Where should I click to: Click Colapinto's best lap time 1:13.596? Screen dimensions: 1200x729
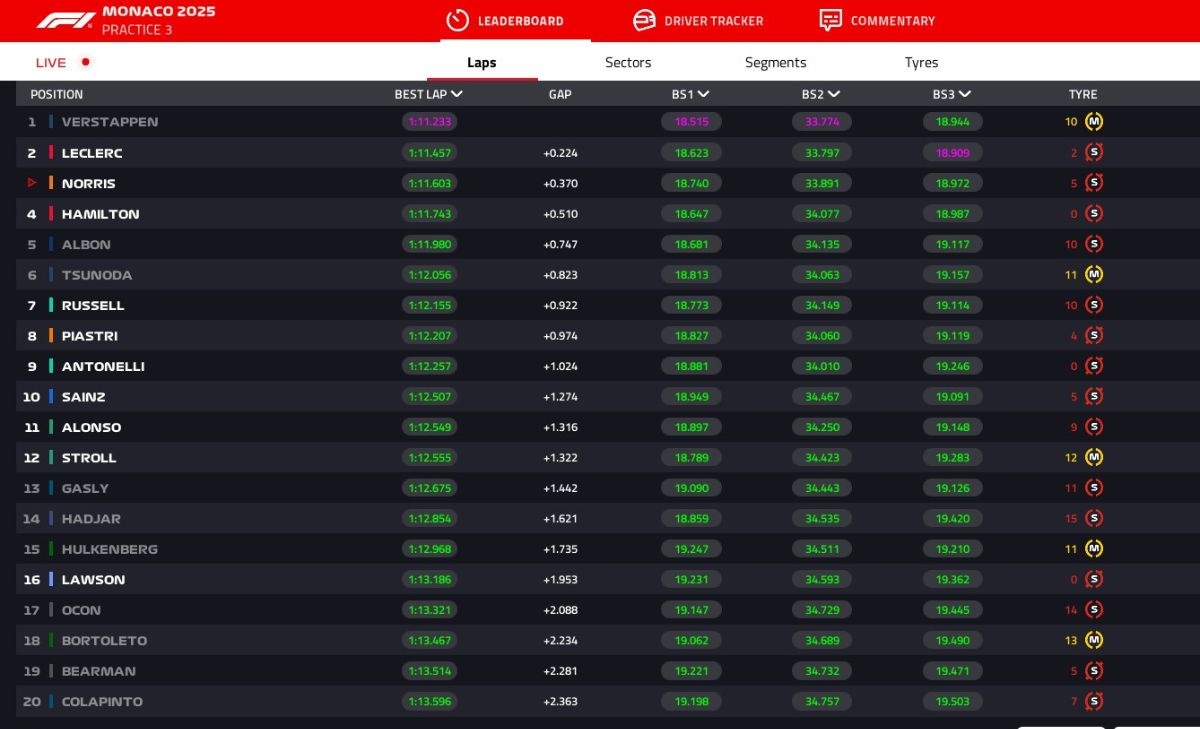(429, 702)
